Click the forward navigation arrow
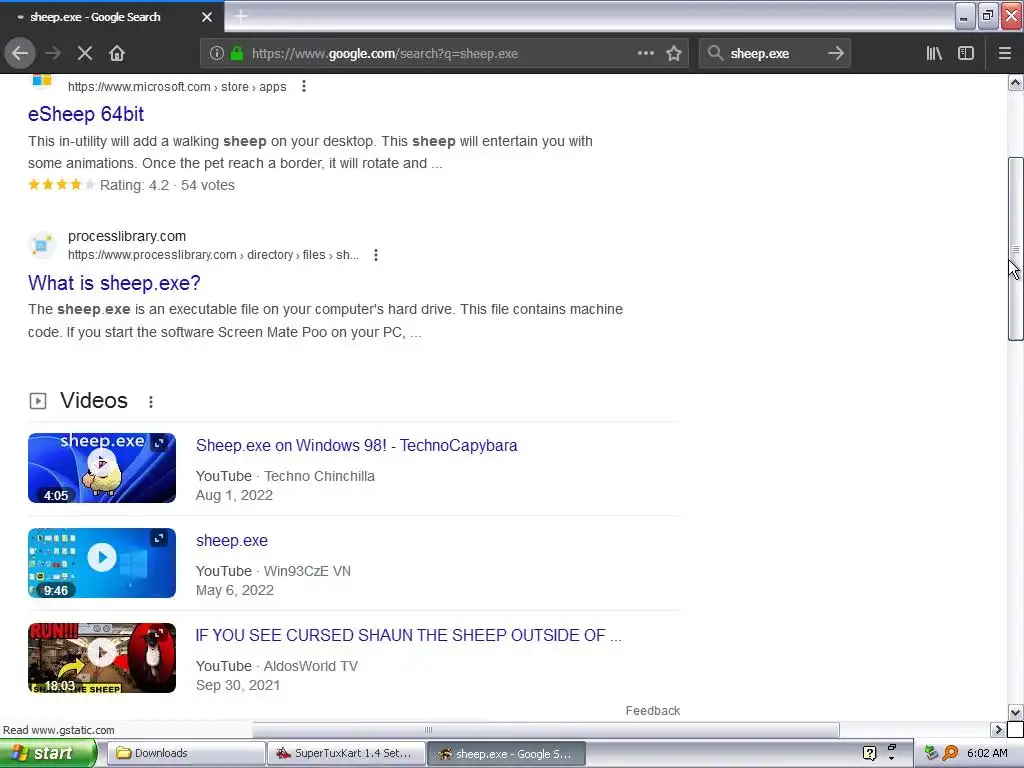The height and width of the screenshot is (768, 1024). coord(53,54)
